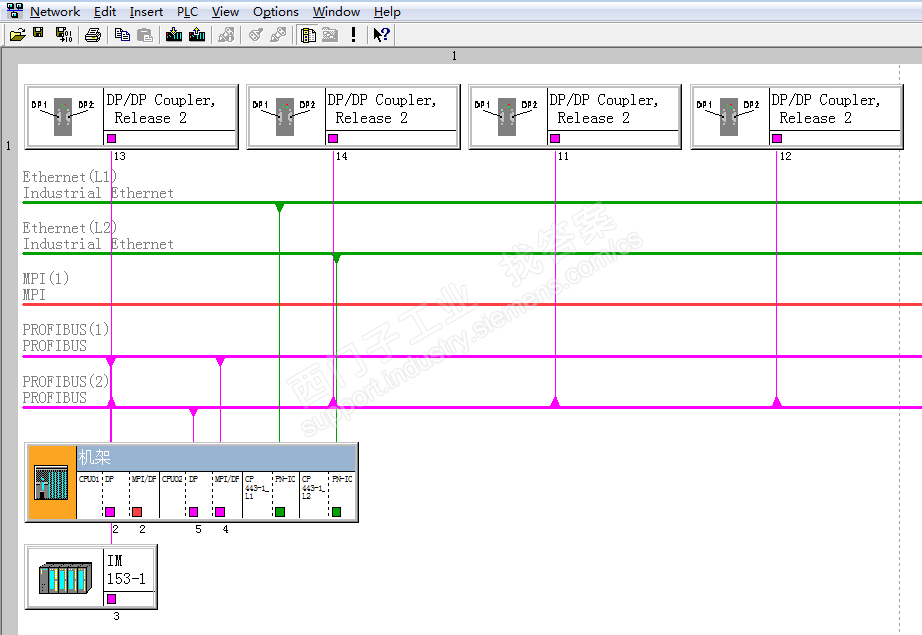Click the Print toolbar icon
This screenshot has width=922, height=635.
click(93, 35)
